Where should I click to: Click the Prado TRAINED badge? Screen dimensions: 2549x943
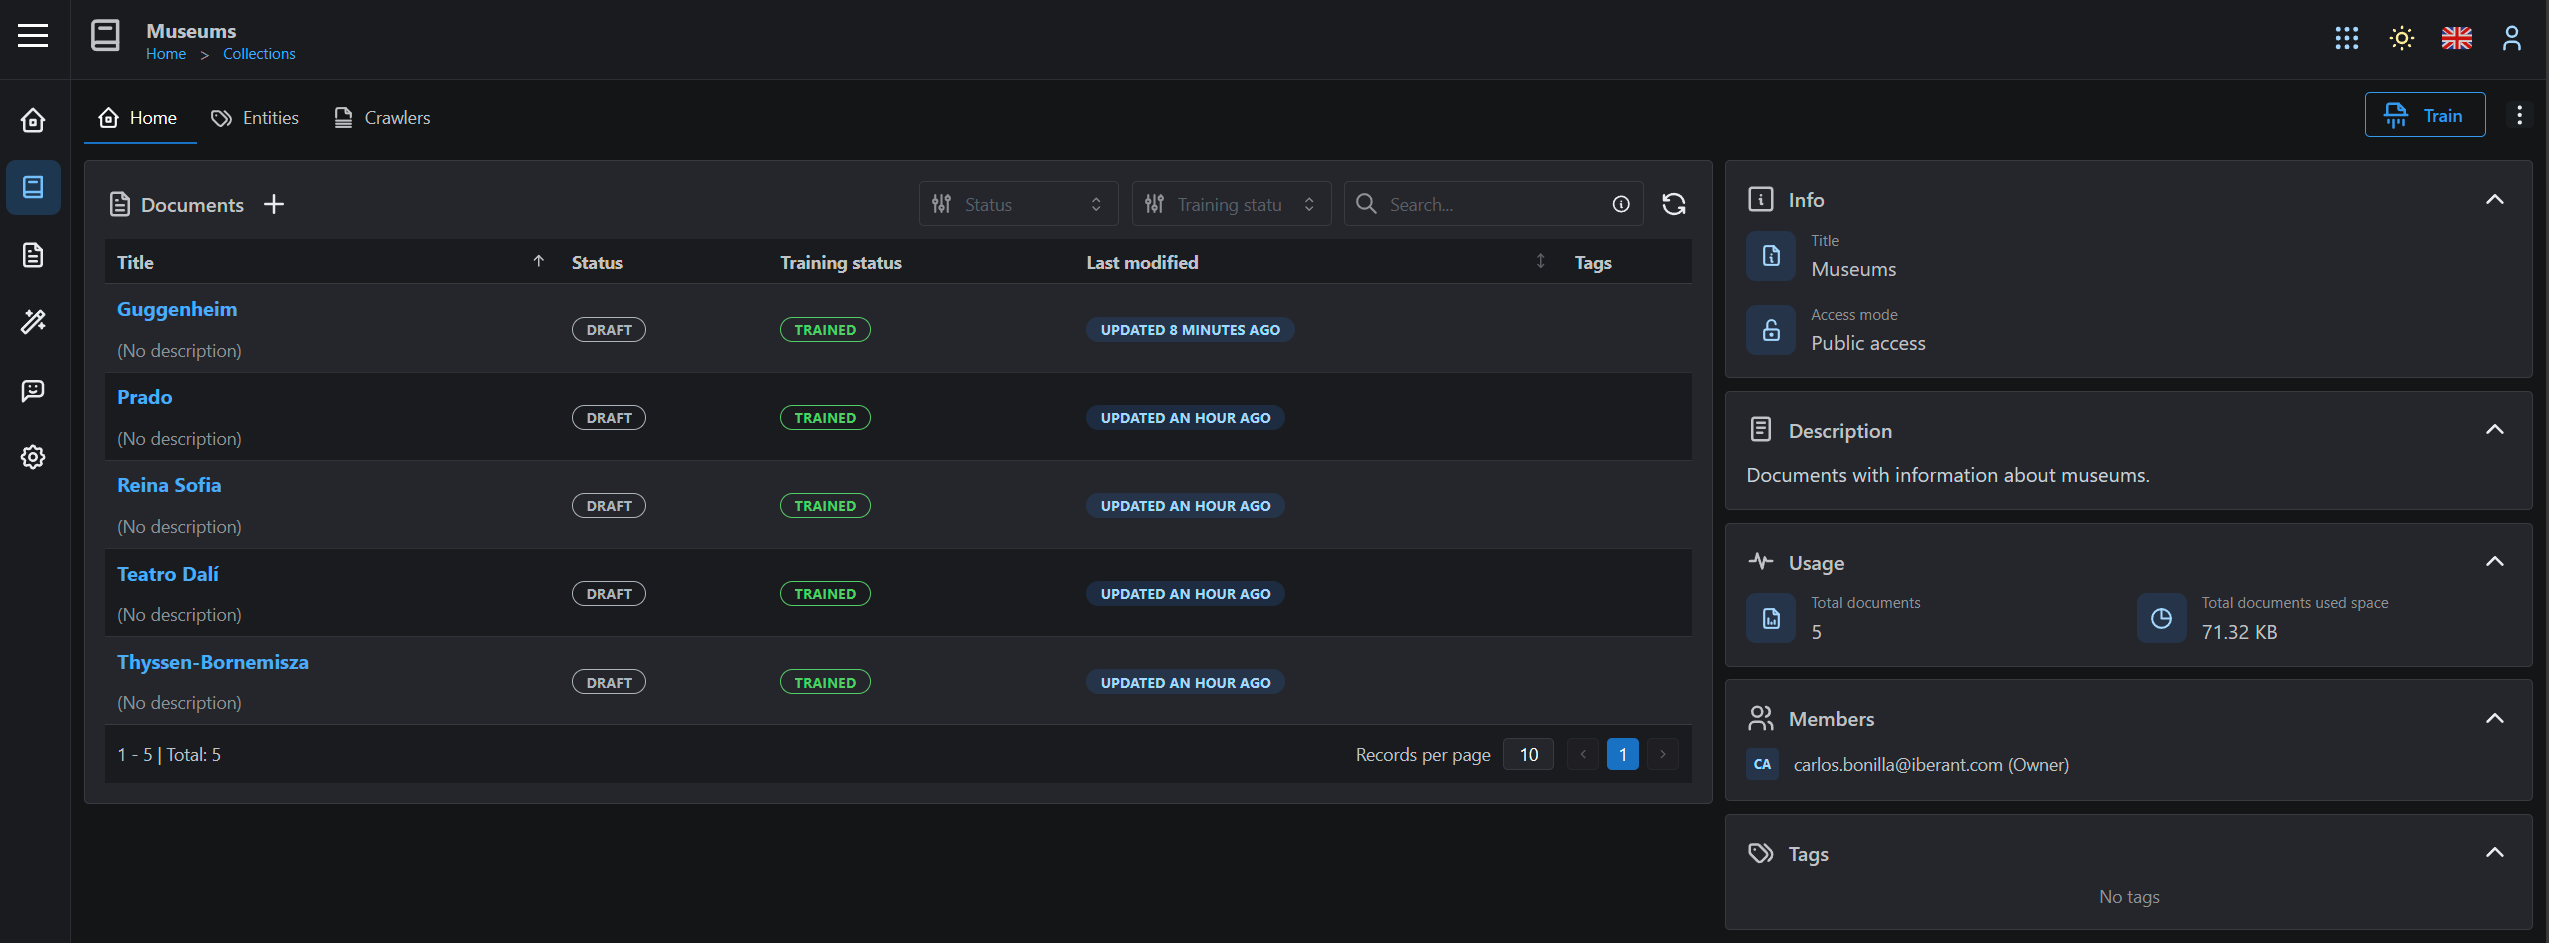825,418
